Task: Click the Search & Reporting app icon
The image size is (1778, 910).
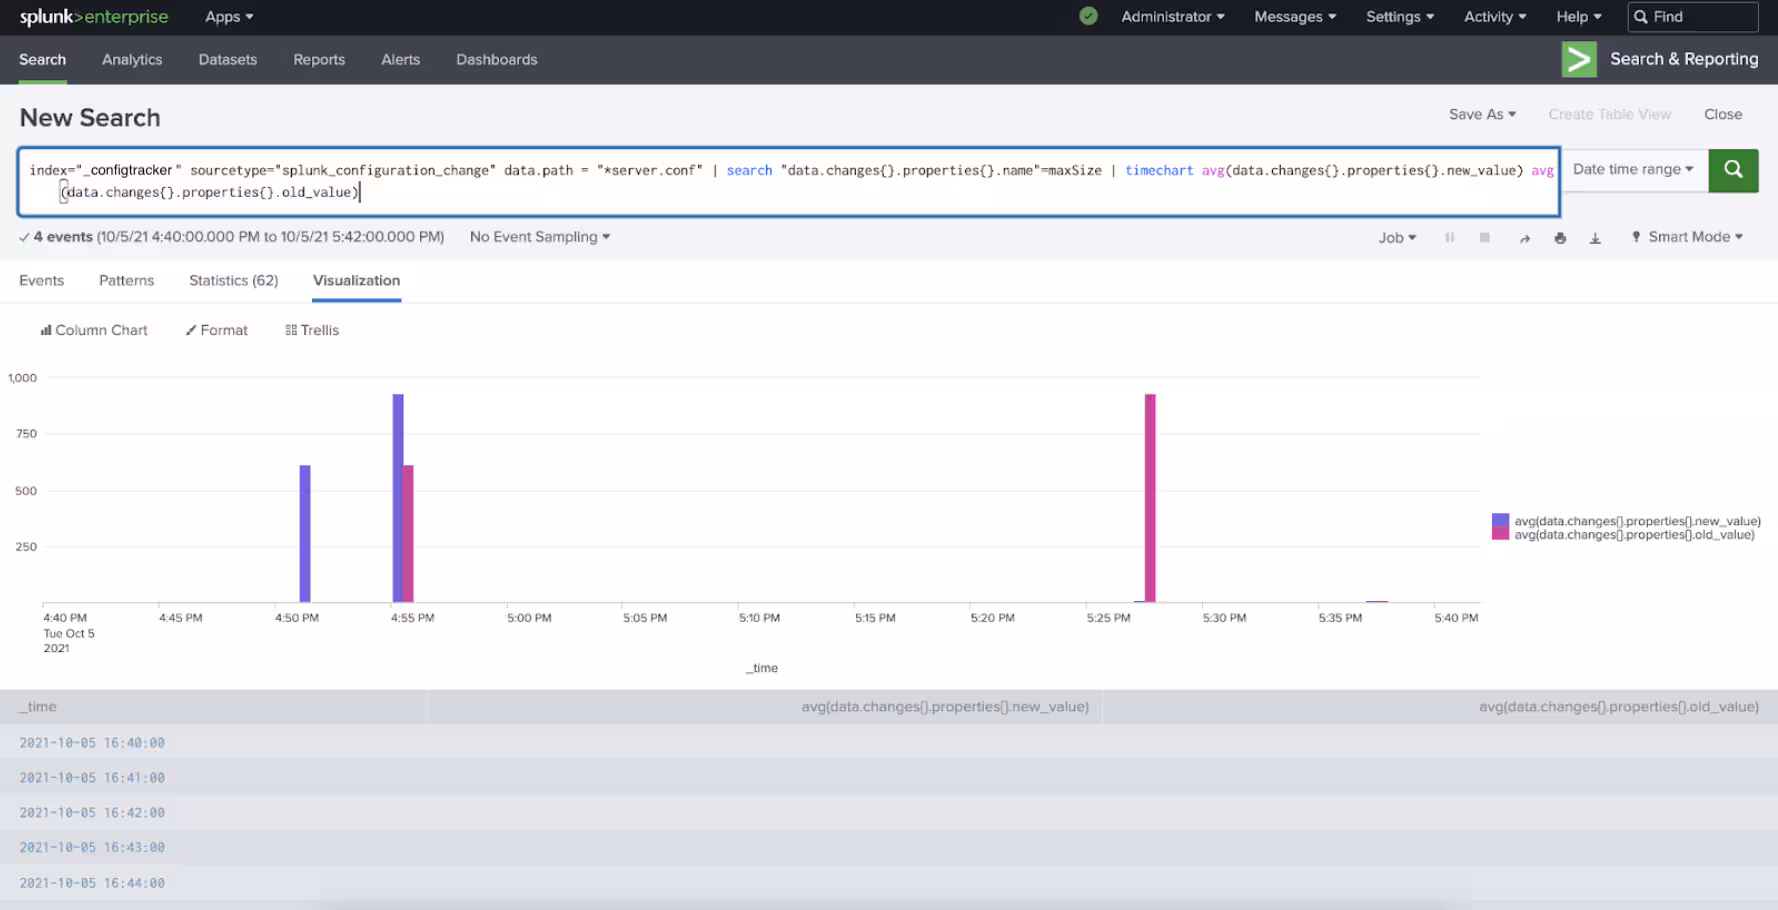Action: 1579,59
